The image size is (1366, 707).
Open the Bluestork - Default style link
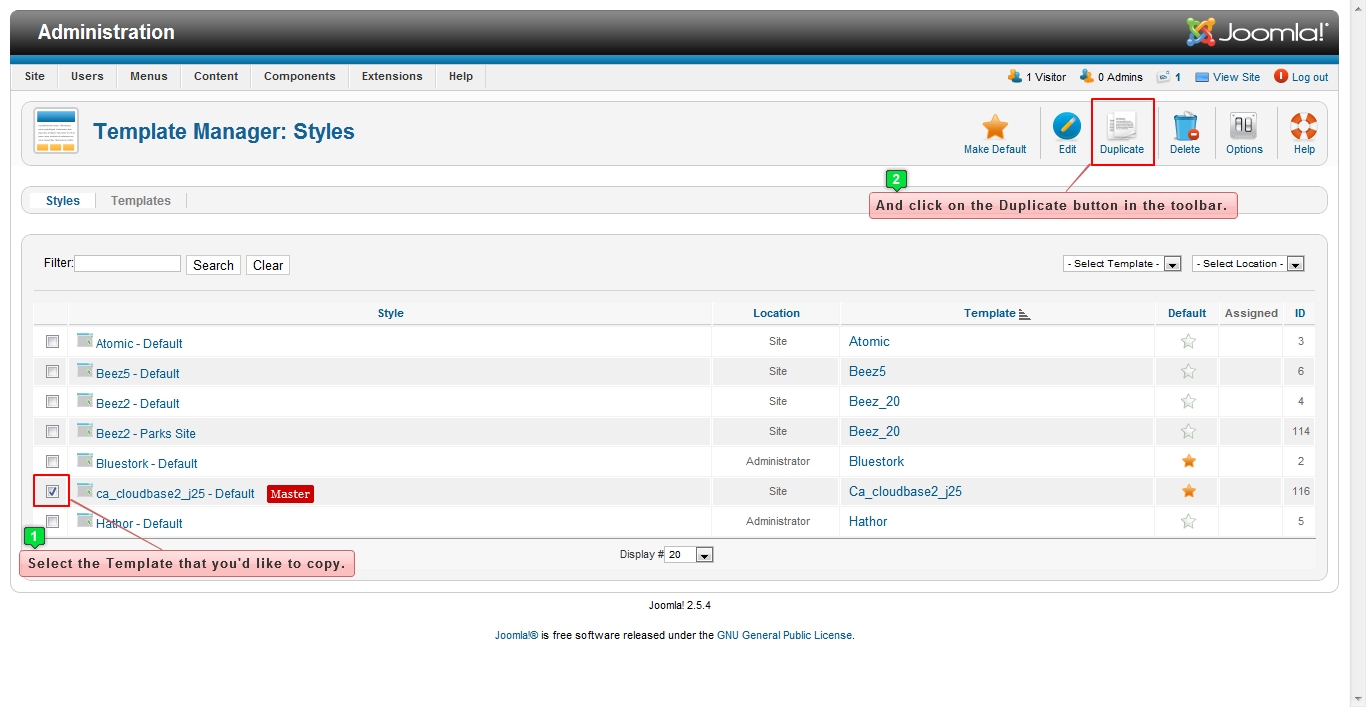[147, 464]
